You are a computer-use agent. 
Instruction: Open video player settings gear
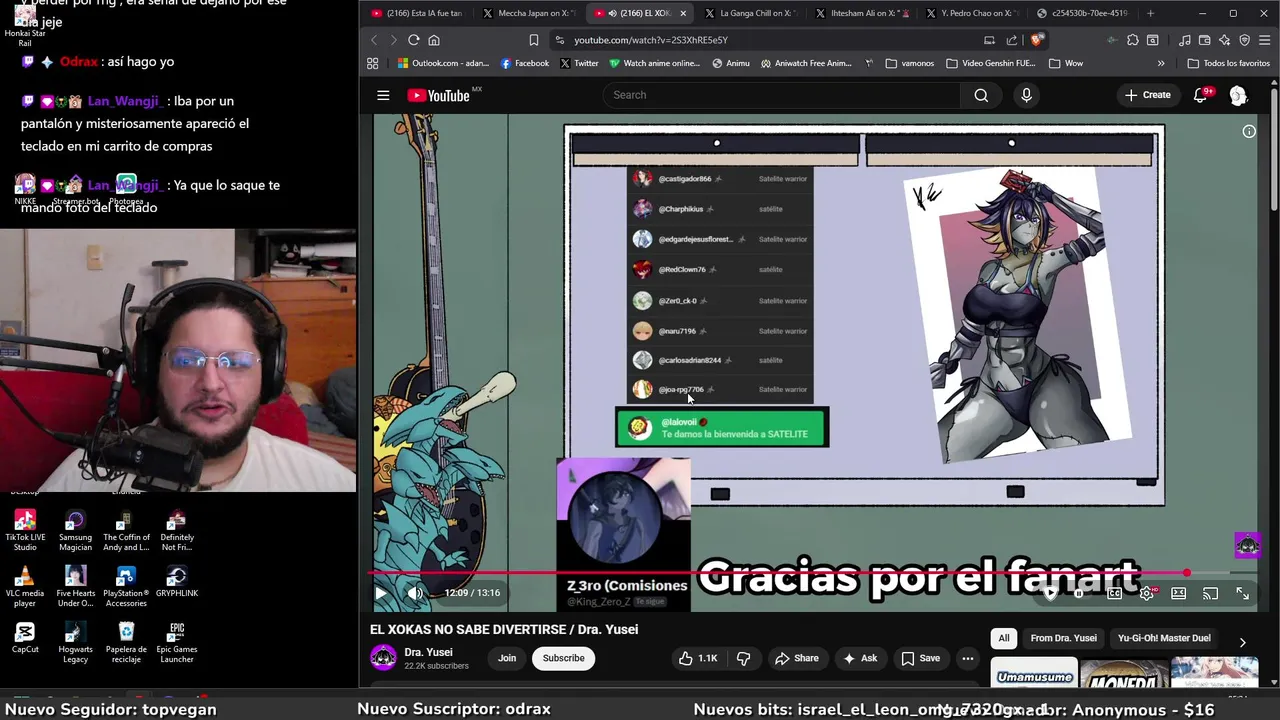[x=1146, y=593]
